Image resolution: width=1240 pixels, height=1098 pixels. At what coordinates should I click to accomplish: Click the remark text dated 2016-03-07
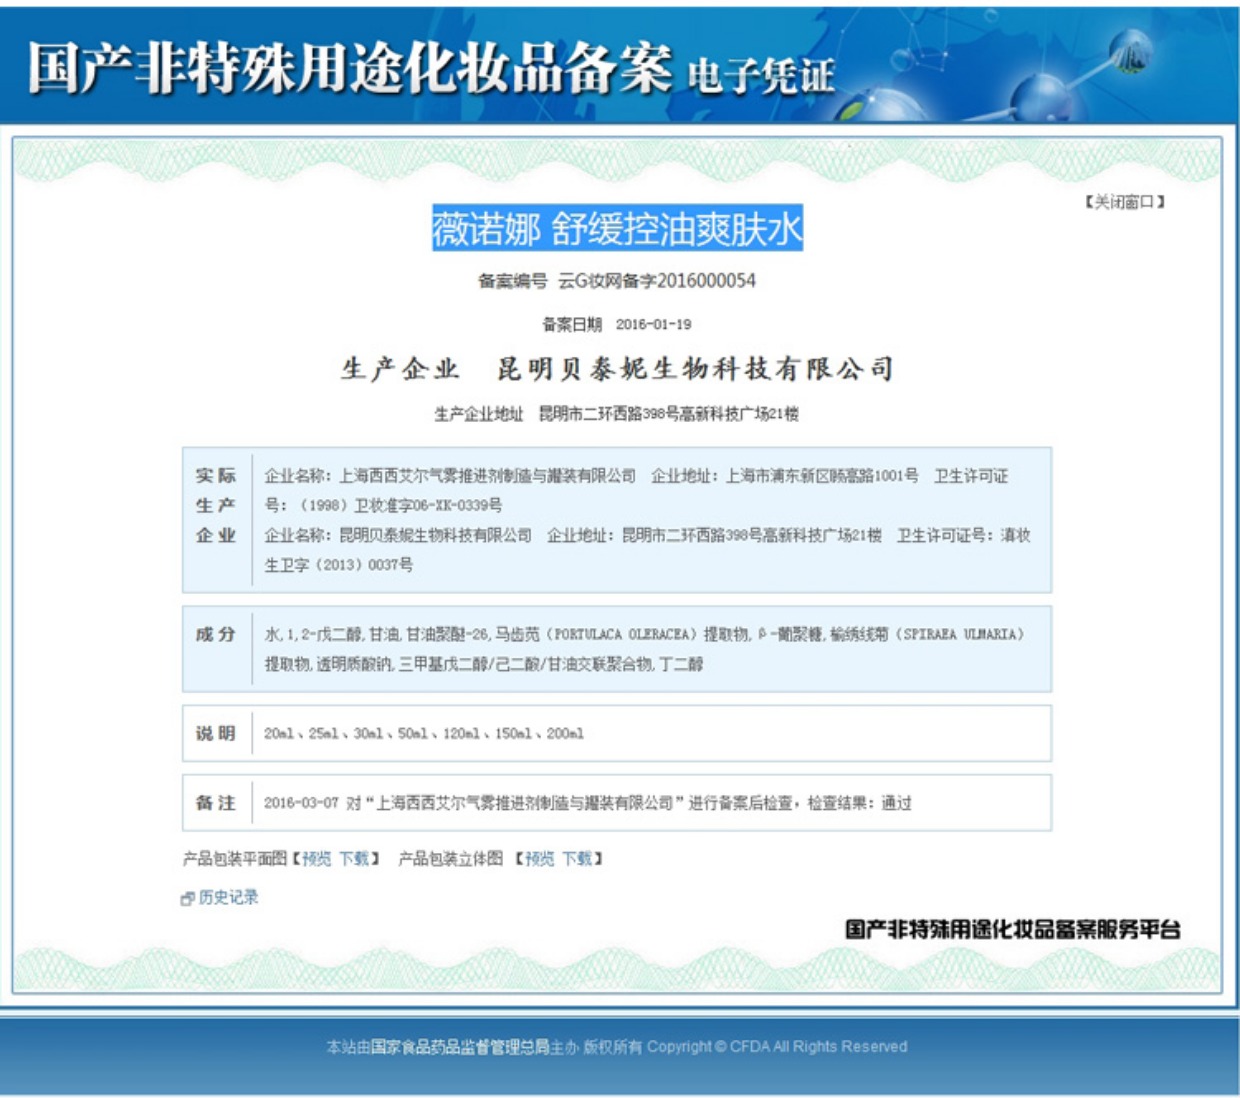(x=588, y=803)
